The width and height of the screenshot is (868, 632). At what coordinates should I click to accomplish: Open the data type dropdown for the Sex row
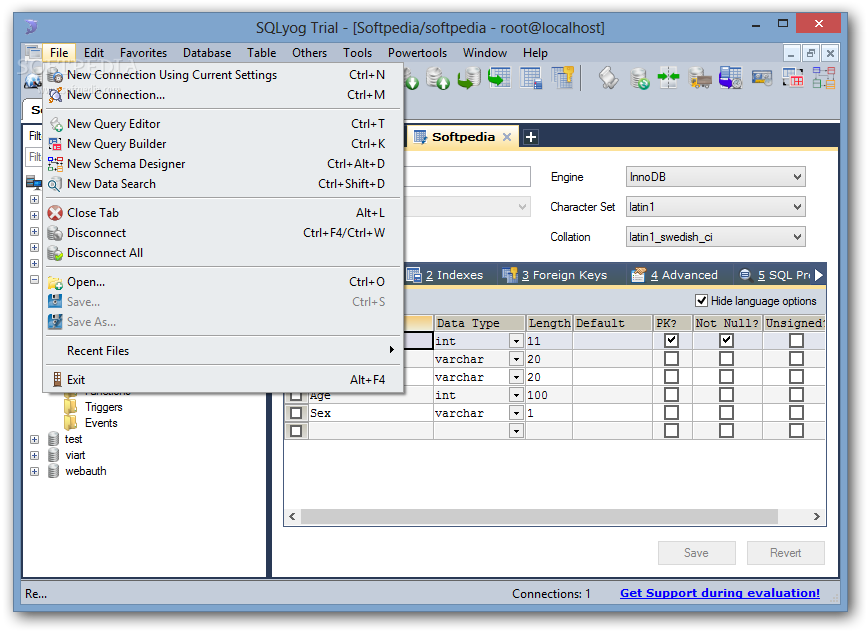click(x=516, y=413)
